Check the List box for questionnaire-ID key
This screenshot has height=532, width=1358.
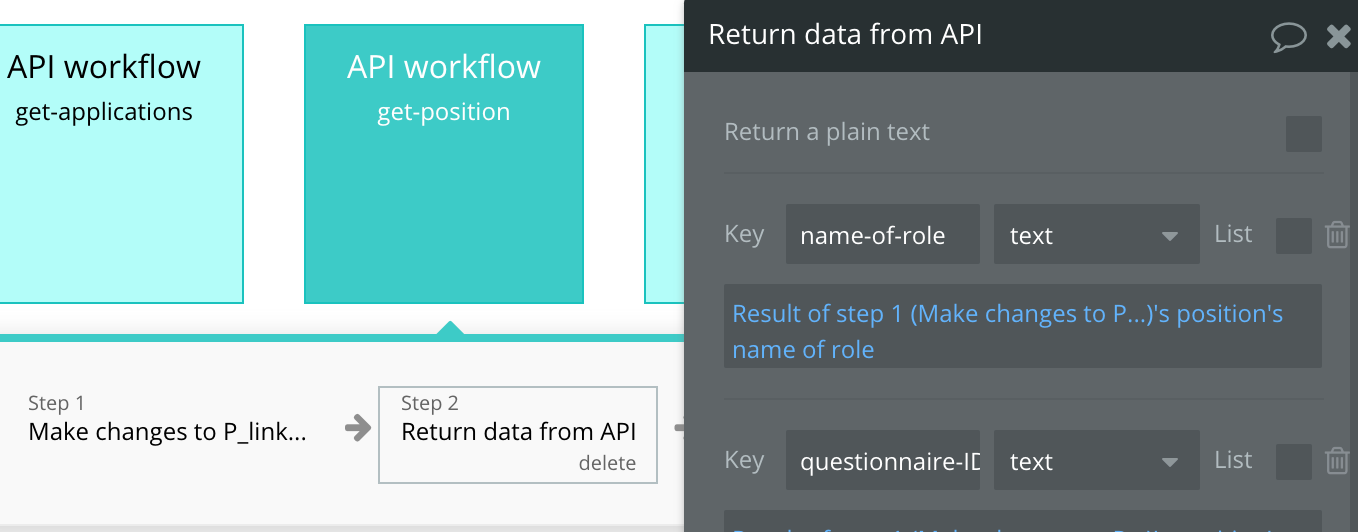pyautogui.click(x=1293, y=461)
